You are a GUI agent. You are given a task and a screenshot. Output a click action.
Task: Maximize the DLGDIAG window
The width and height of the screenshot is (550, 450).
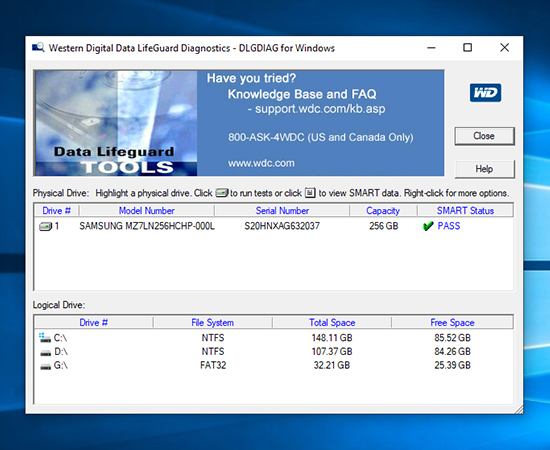pos(468,48)
